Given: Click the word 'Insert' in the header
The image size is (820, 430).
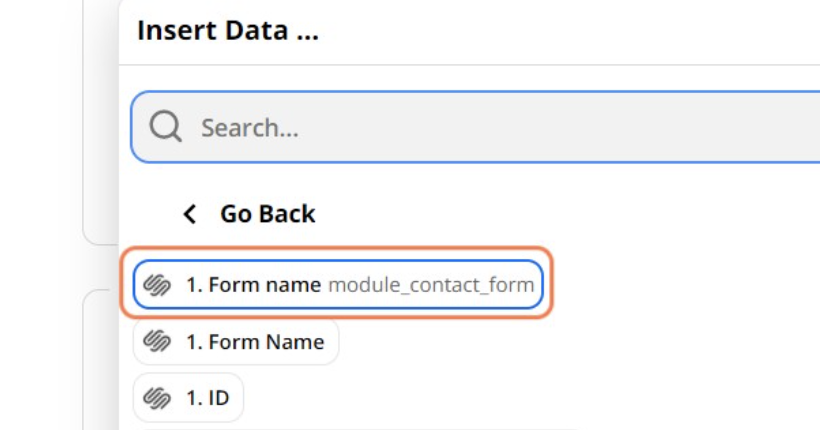Looking at the screenshot, I should tap(170, 31).
